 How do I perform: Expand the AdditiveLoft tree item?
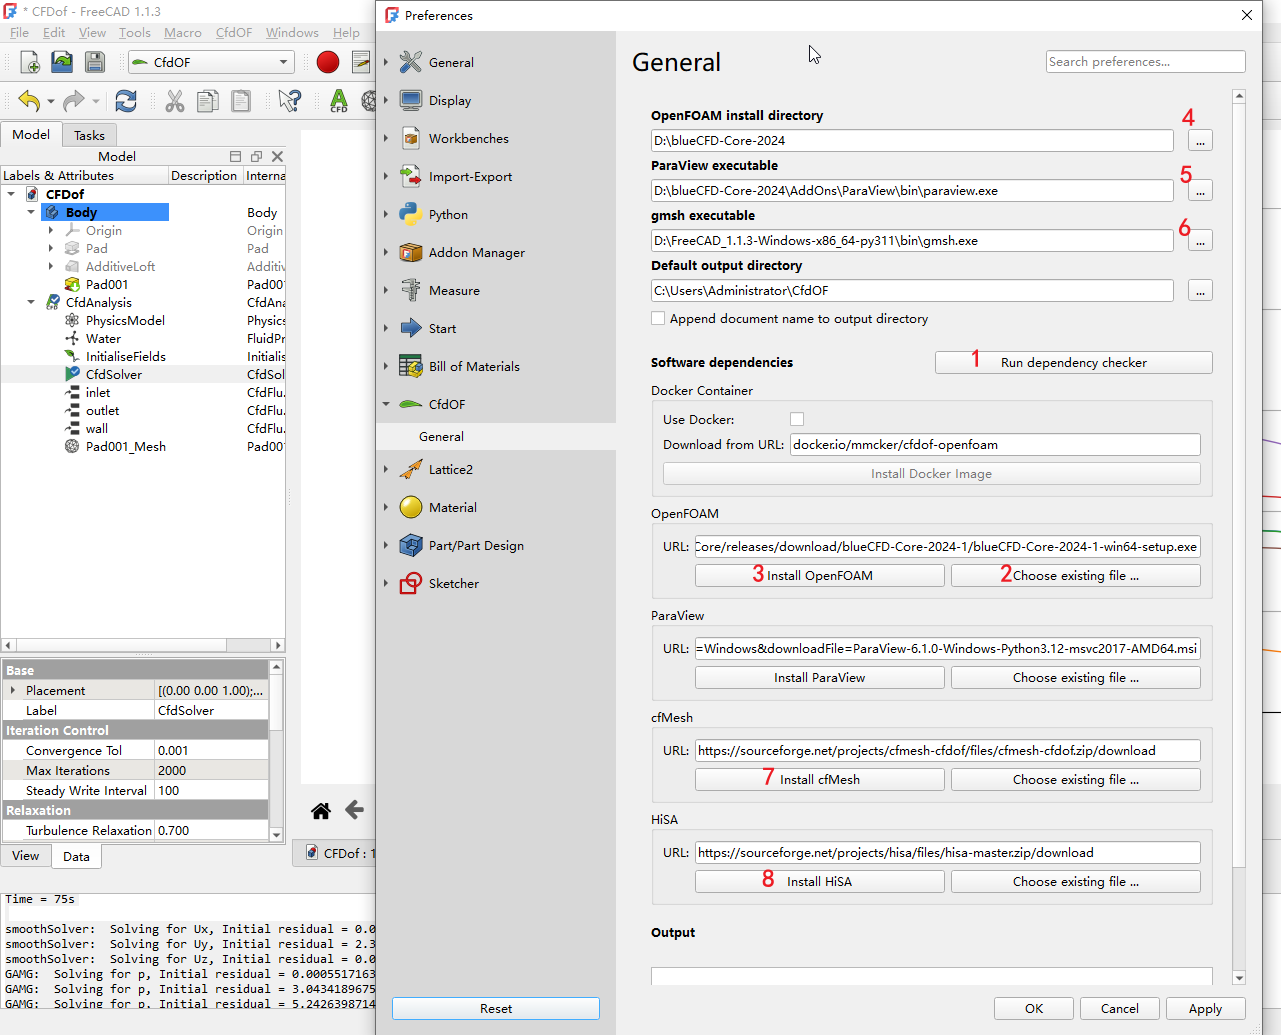point(51,266)
